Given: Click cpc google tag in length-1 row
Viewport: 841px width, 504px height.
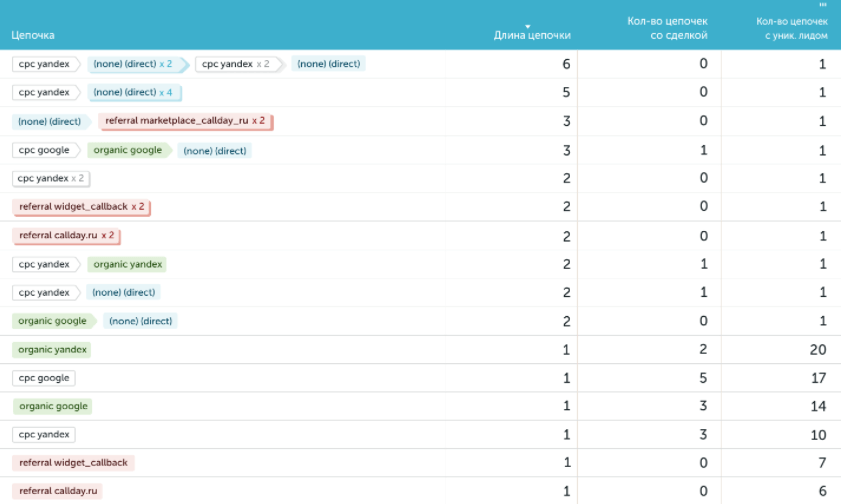Looking at the screenshot, I should click(x=44, y=379).
